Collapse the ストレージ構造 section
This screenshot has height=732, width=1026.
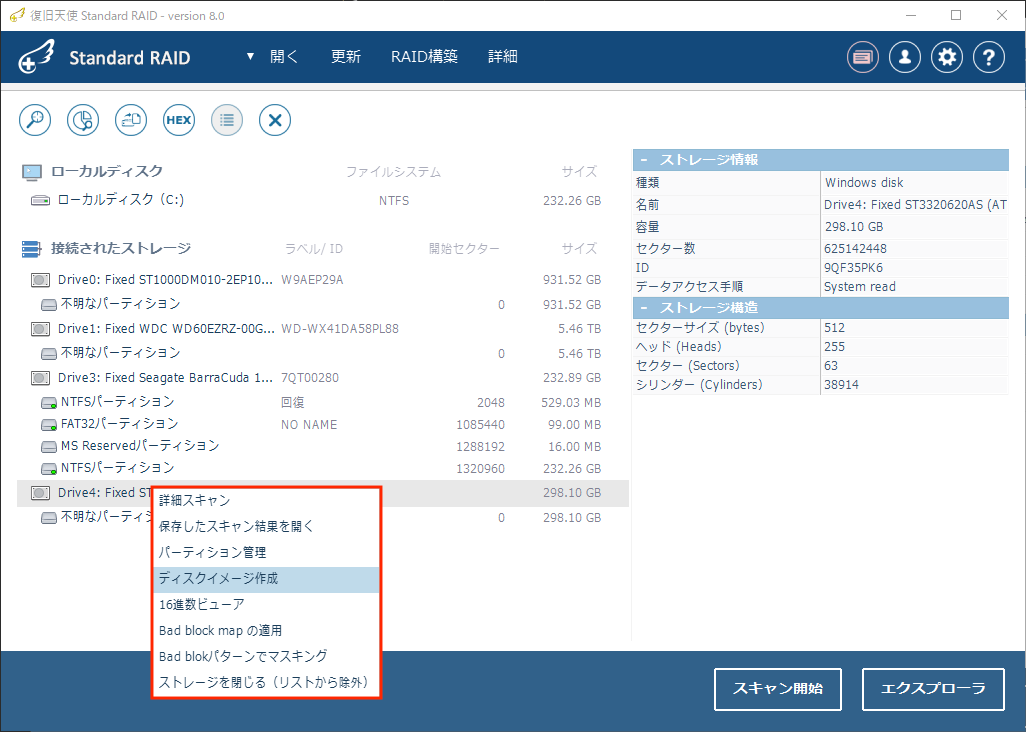(644, 307)
